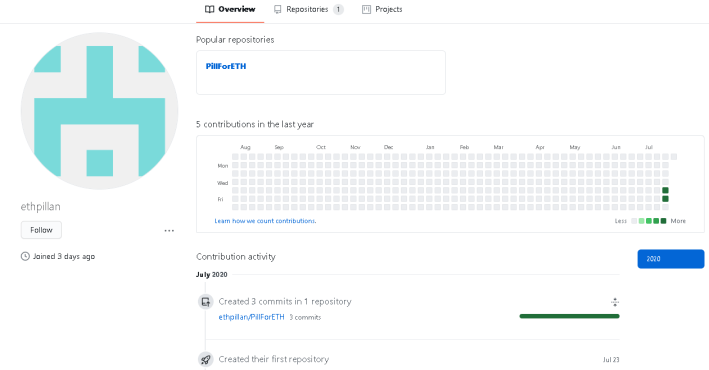709x370 pixels.
Task: Click the 'Jul' month label in graph
Action: click(649, 147)
